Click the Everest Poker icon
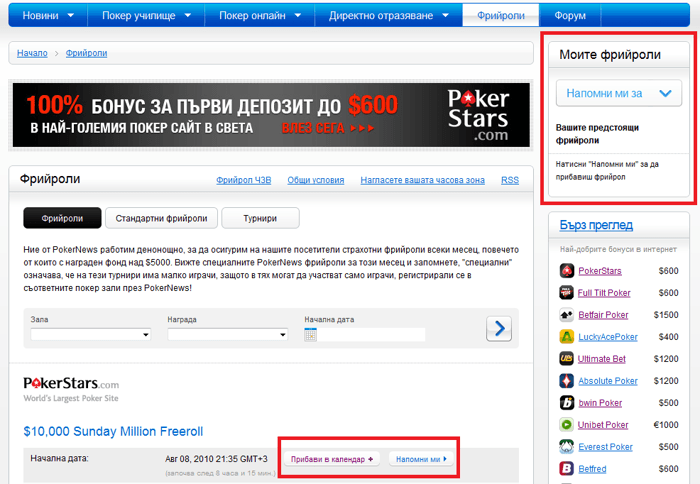Viewport: 700px width, 484px height. pyautogui.click(x=567, y=446)
